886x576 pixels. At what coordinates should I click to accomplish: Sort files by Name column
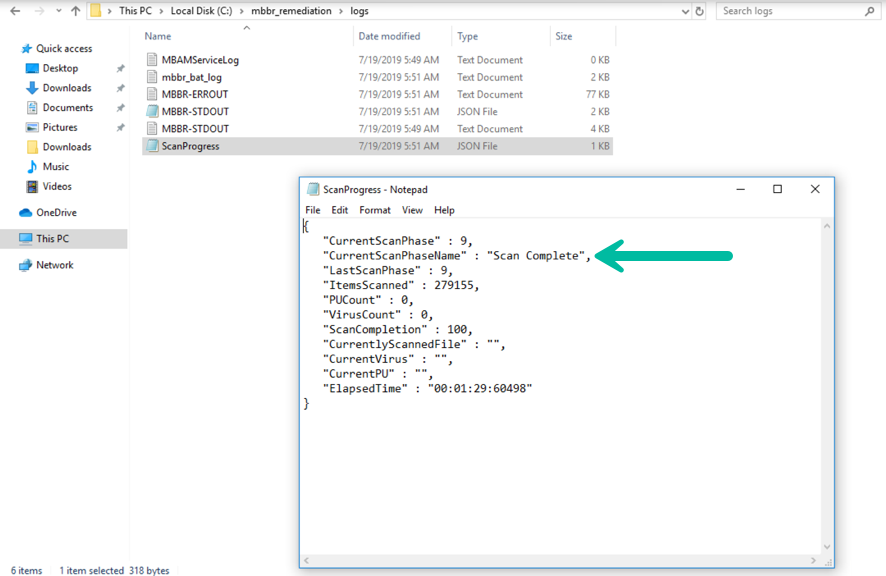(x=158, y=36)
